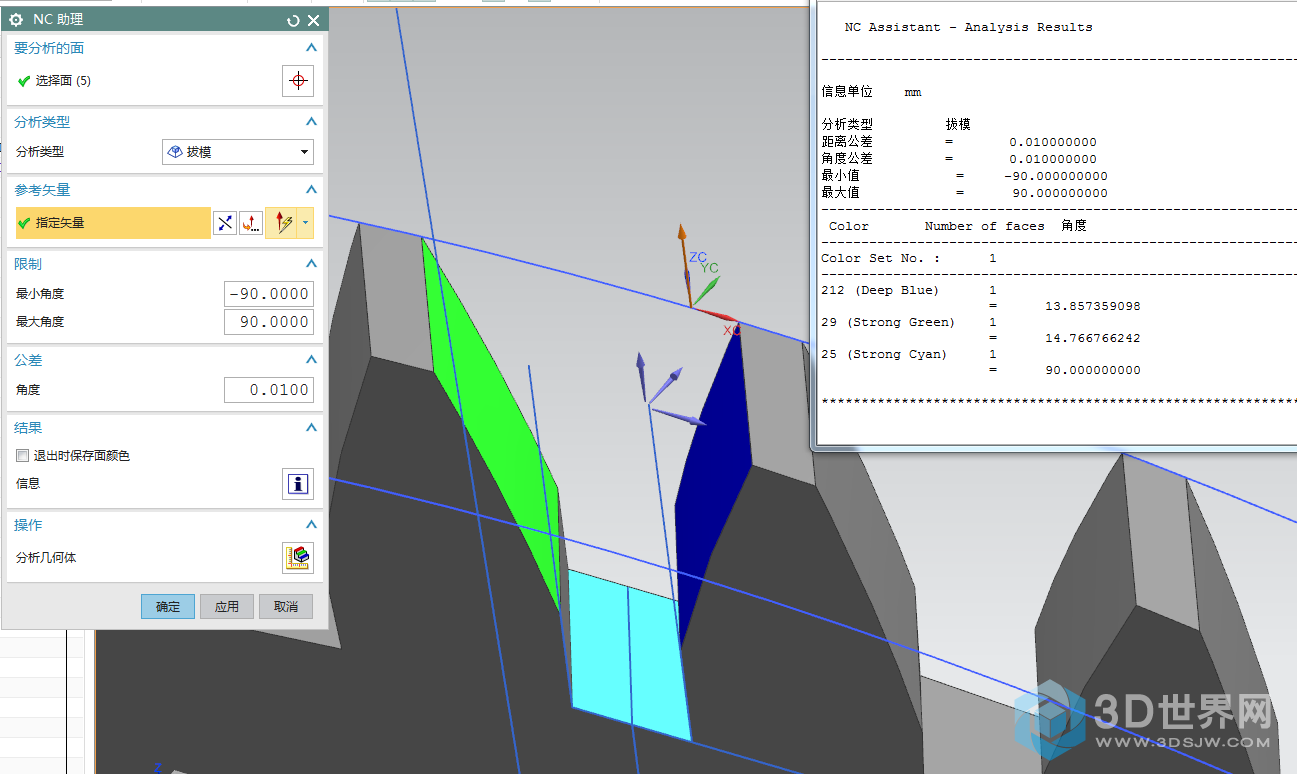The image size is (1297, 774).
Task: Click the 分析几何体 analyze icon
Action: (x=298, y=558)
